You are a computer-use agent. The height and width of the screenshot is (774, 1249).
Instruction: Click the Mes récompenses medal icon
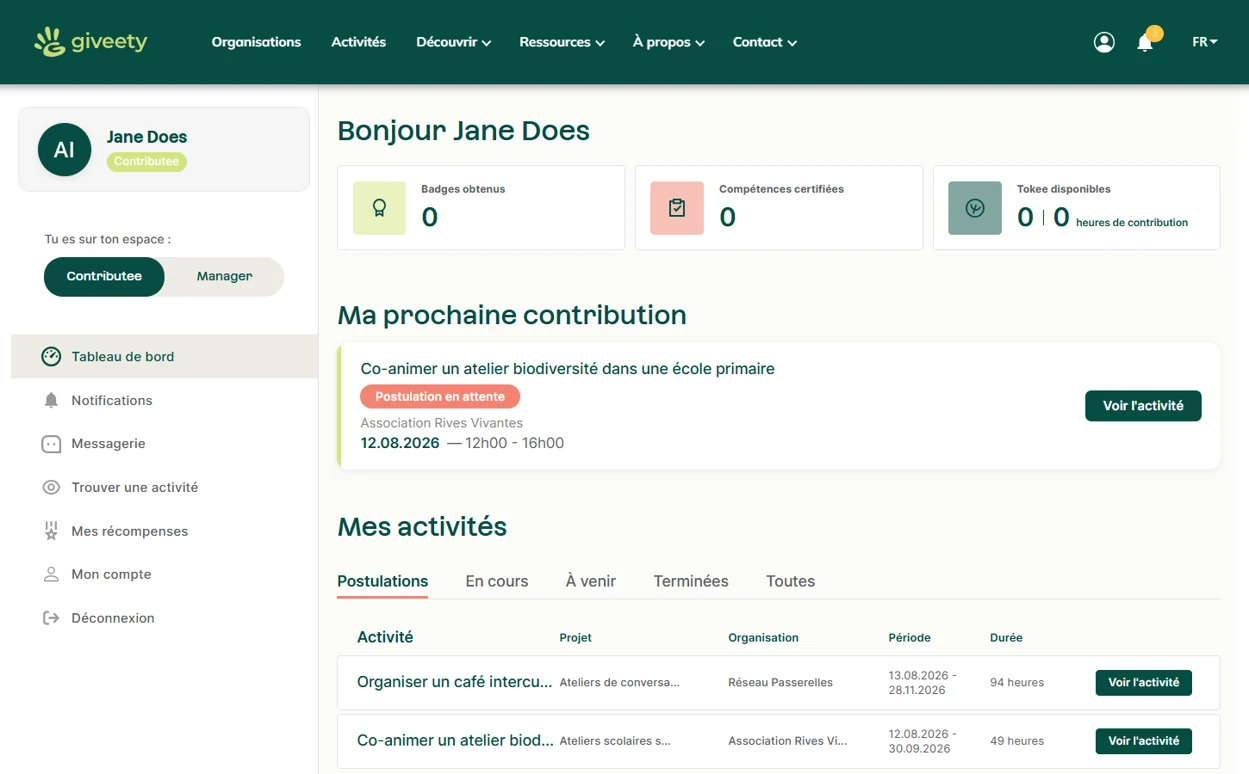click(51, 531)
